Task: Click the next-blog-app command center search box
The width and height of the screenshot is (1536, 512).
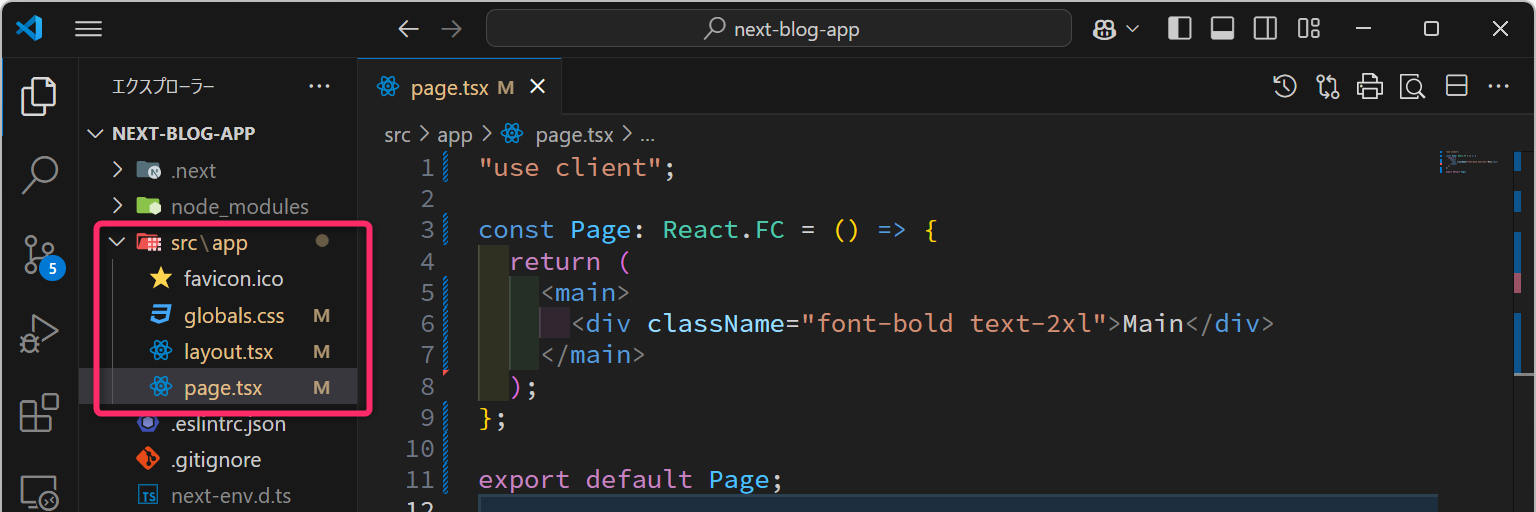Action: [x=778, y=29]
